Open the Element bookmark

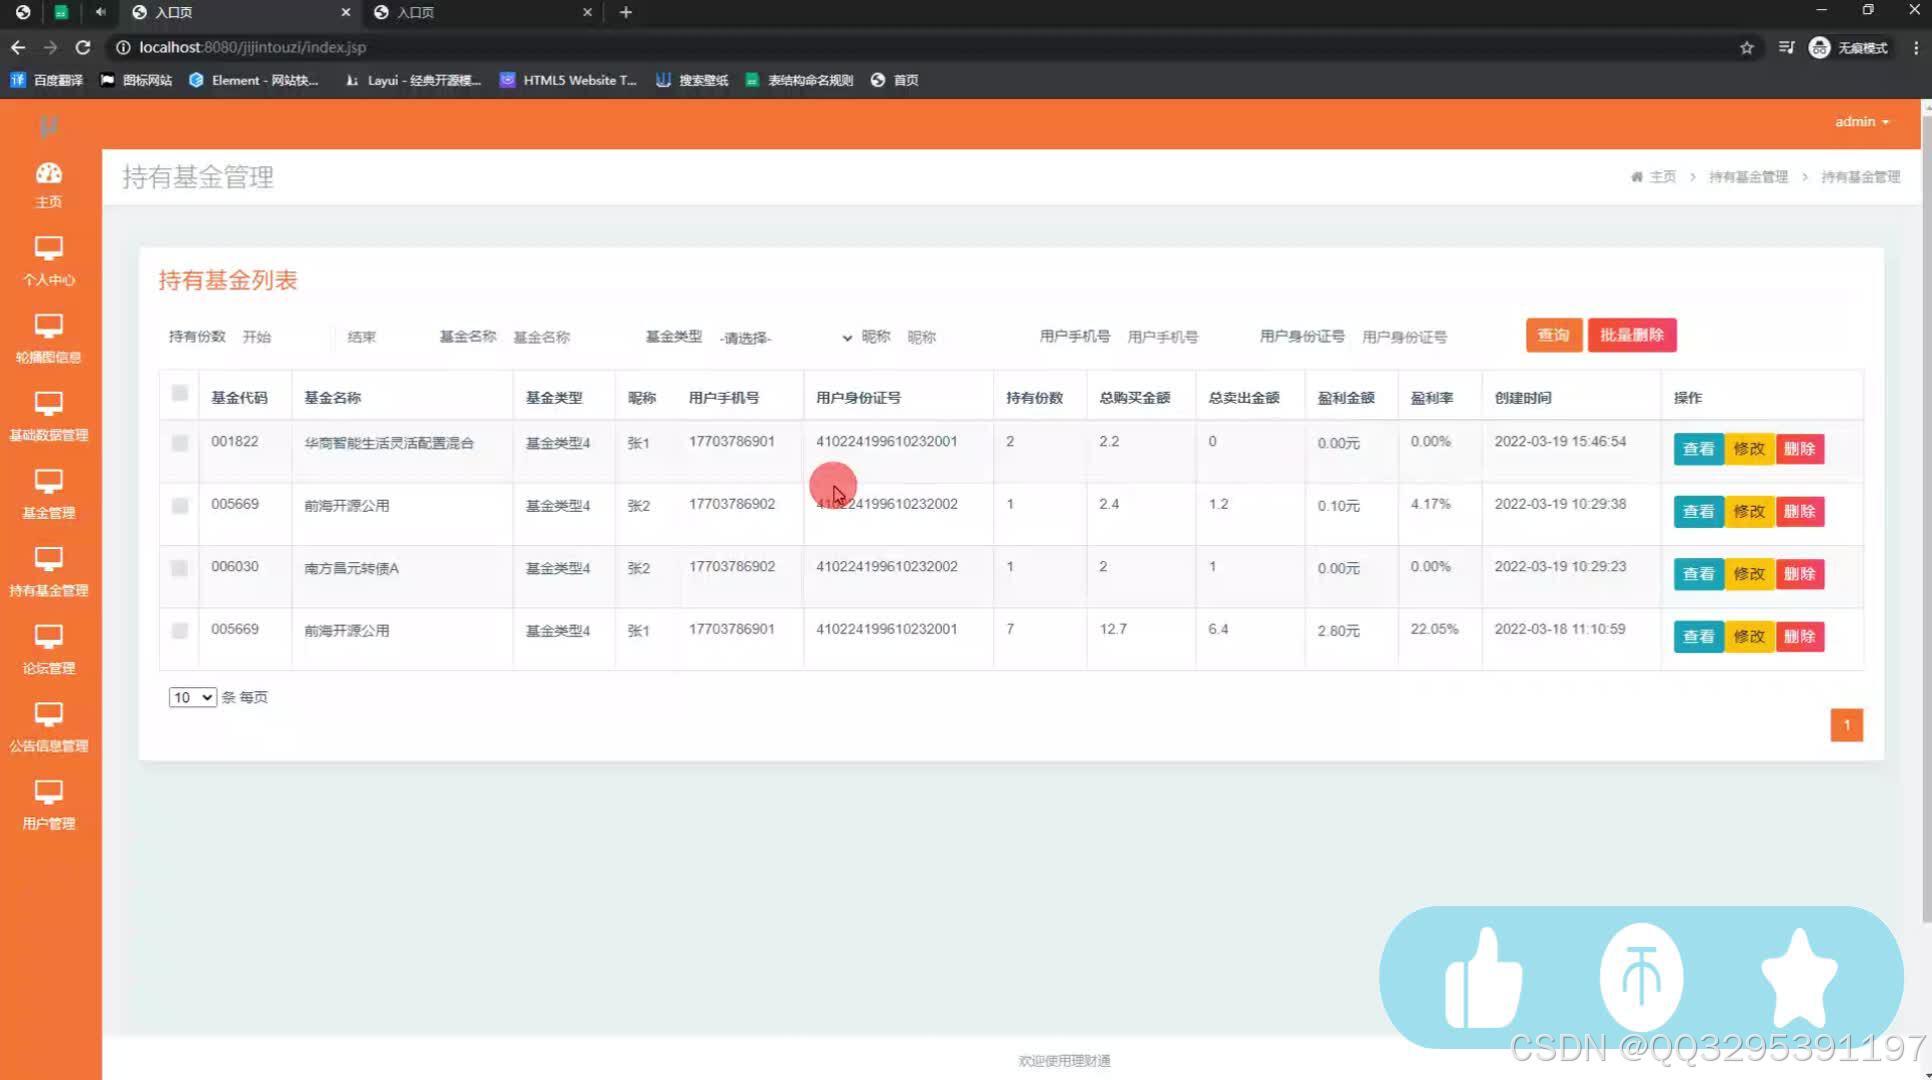[253, 80]
